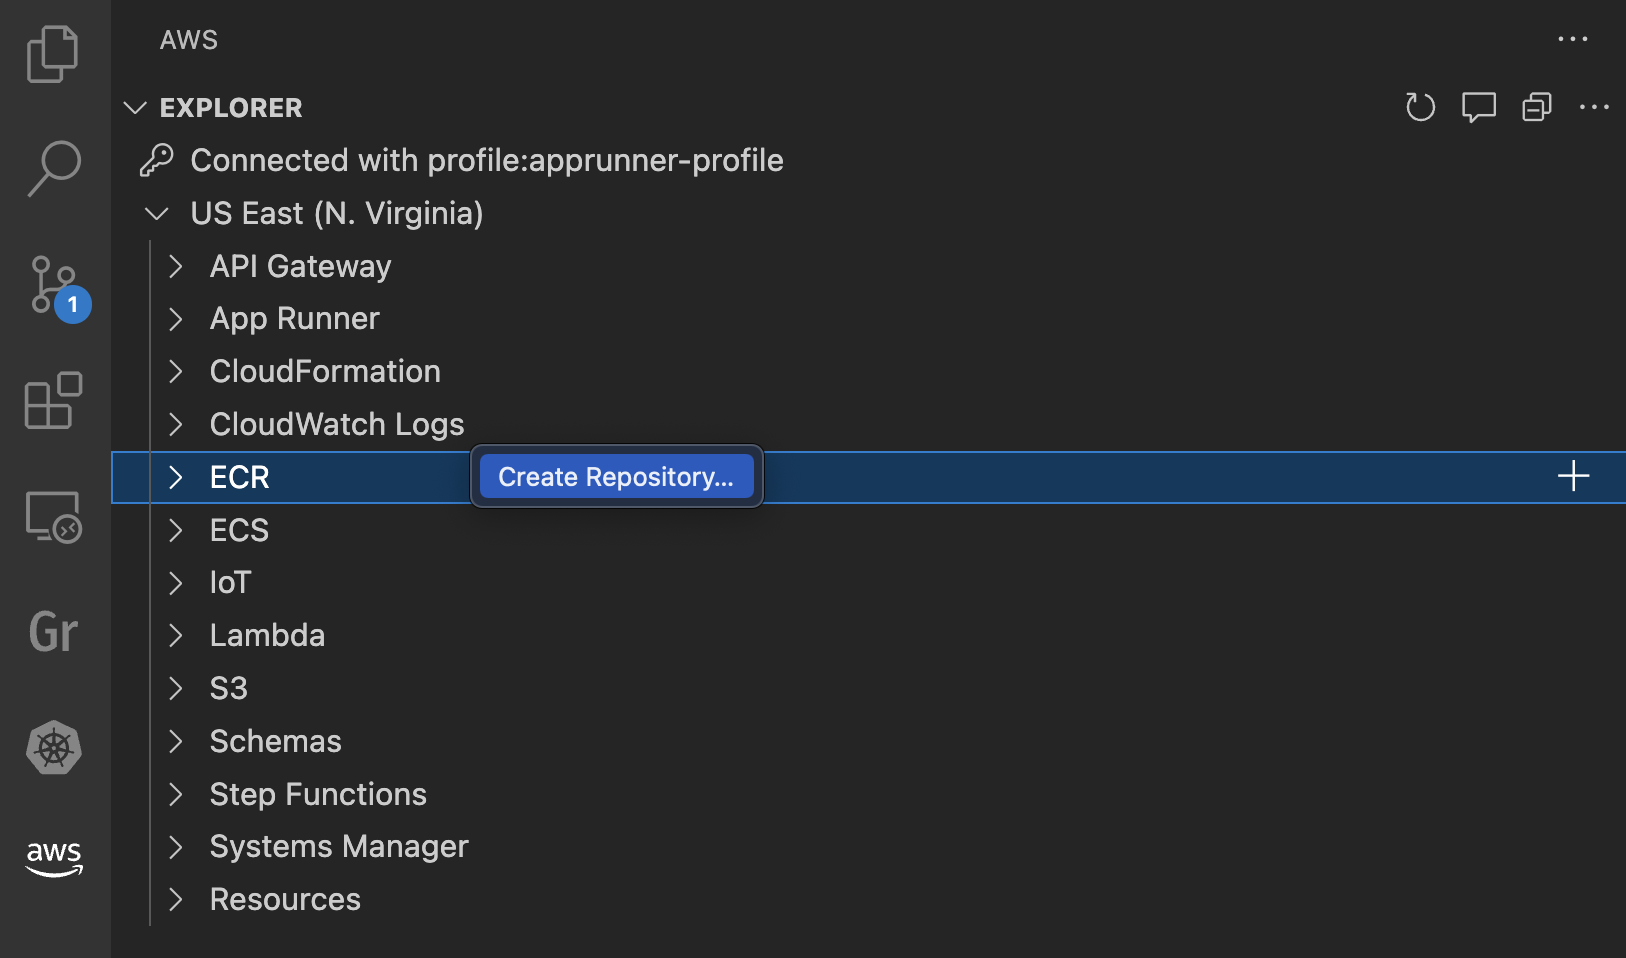Click the Collapse All icon

tap(1537, 107)
